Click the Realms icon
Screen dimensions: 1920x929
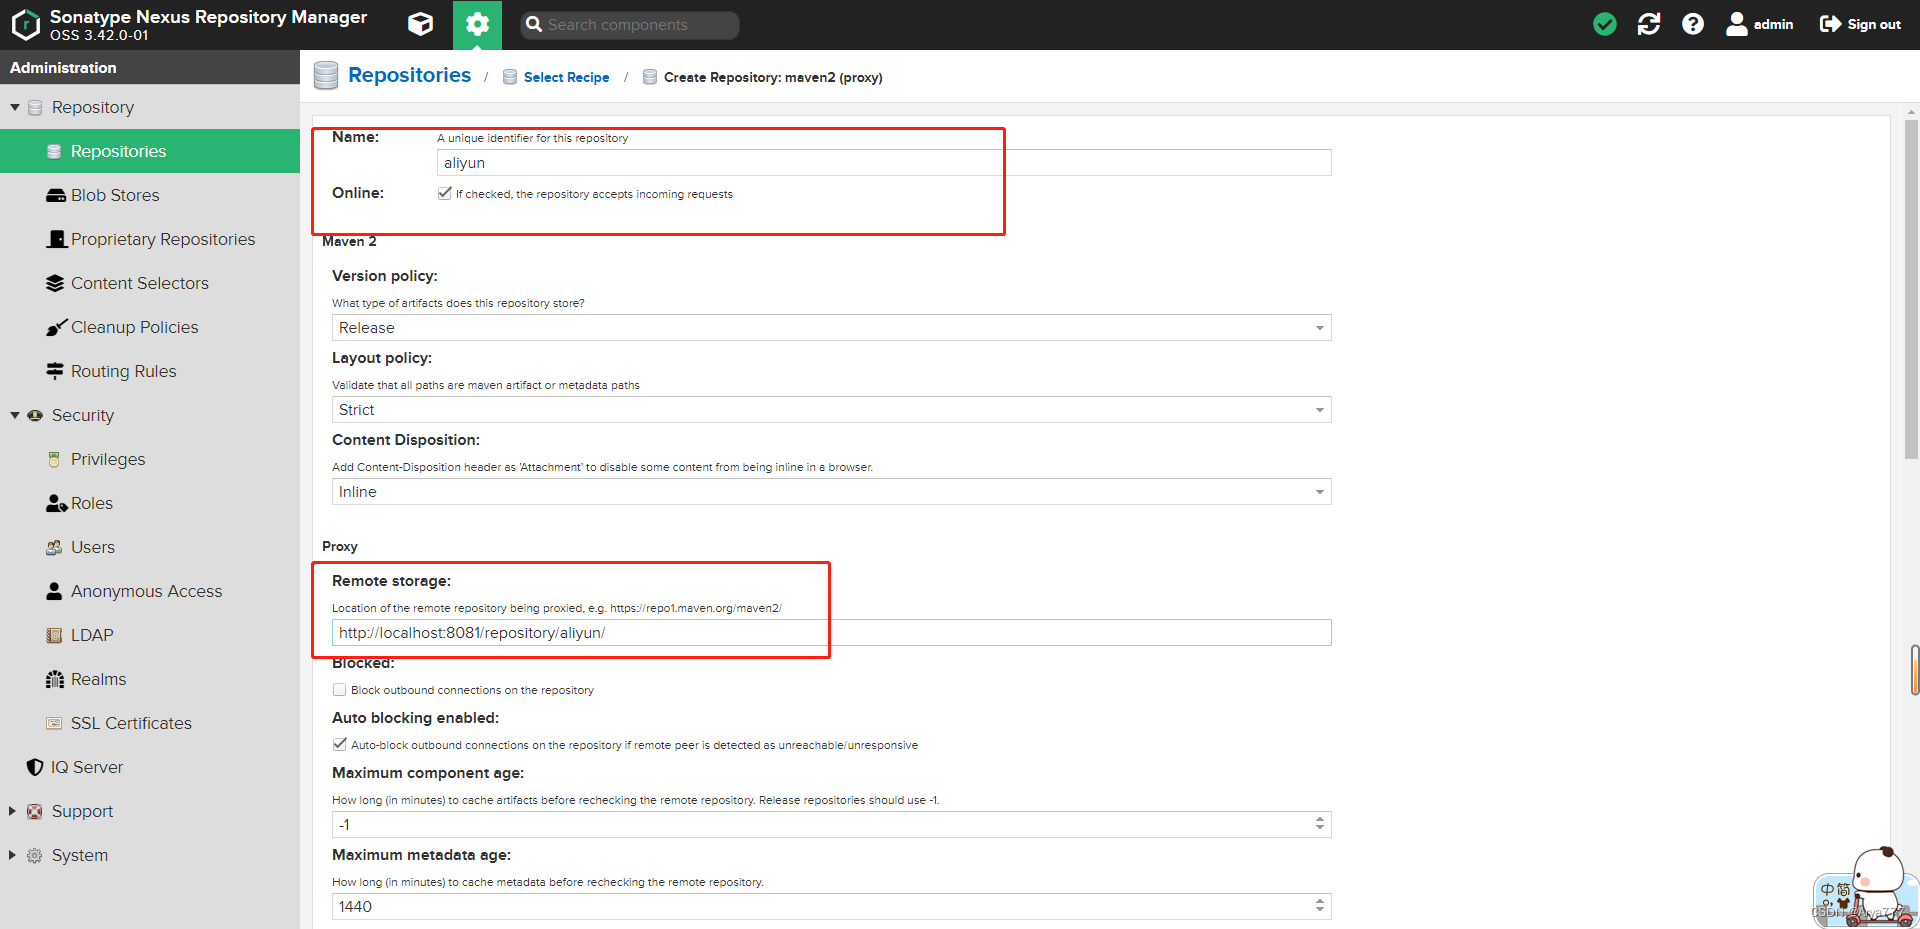[55, 679]
